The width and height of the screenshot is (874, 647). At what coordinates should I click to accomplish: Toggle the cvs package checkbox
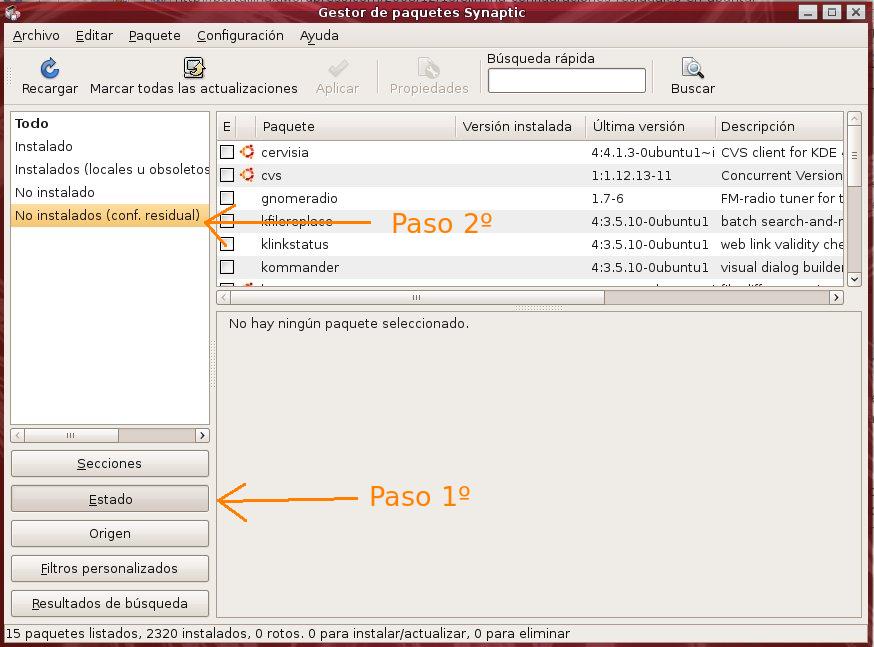pos(227,175)
